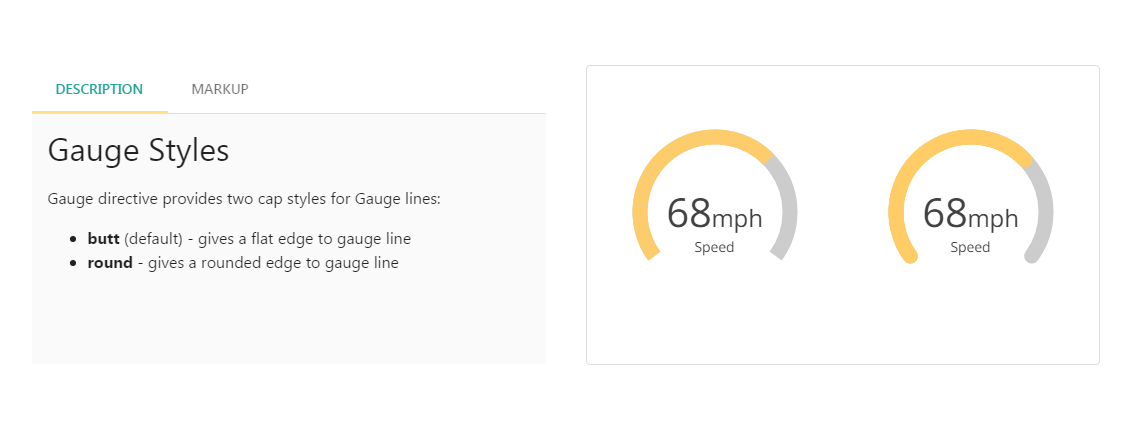1148x438 pixels.
Task: Select the DESCRIPTION tab
Action: click(99, 89)
